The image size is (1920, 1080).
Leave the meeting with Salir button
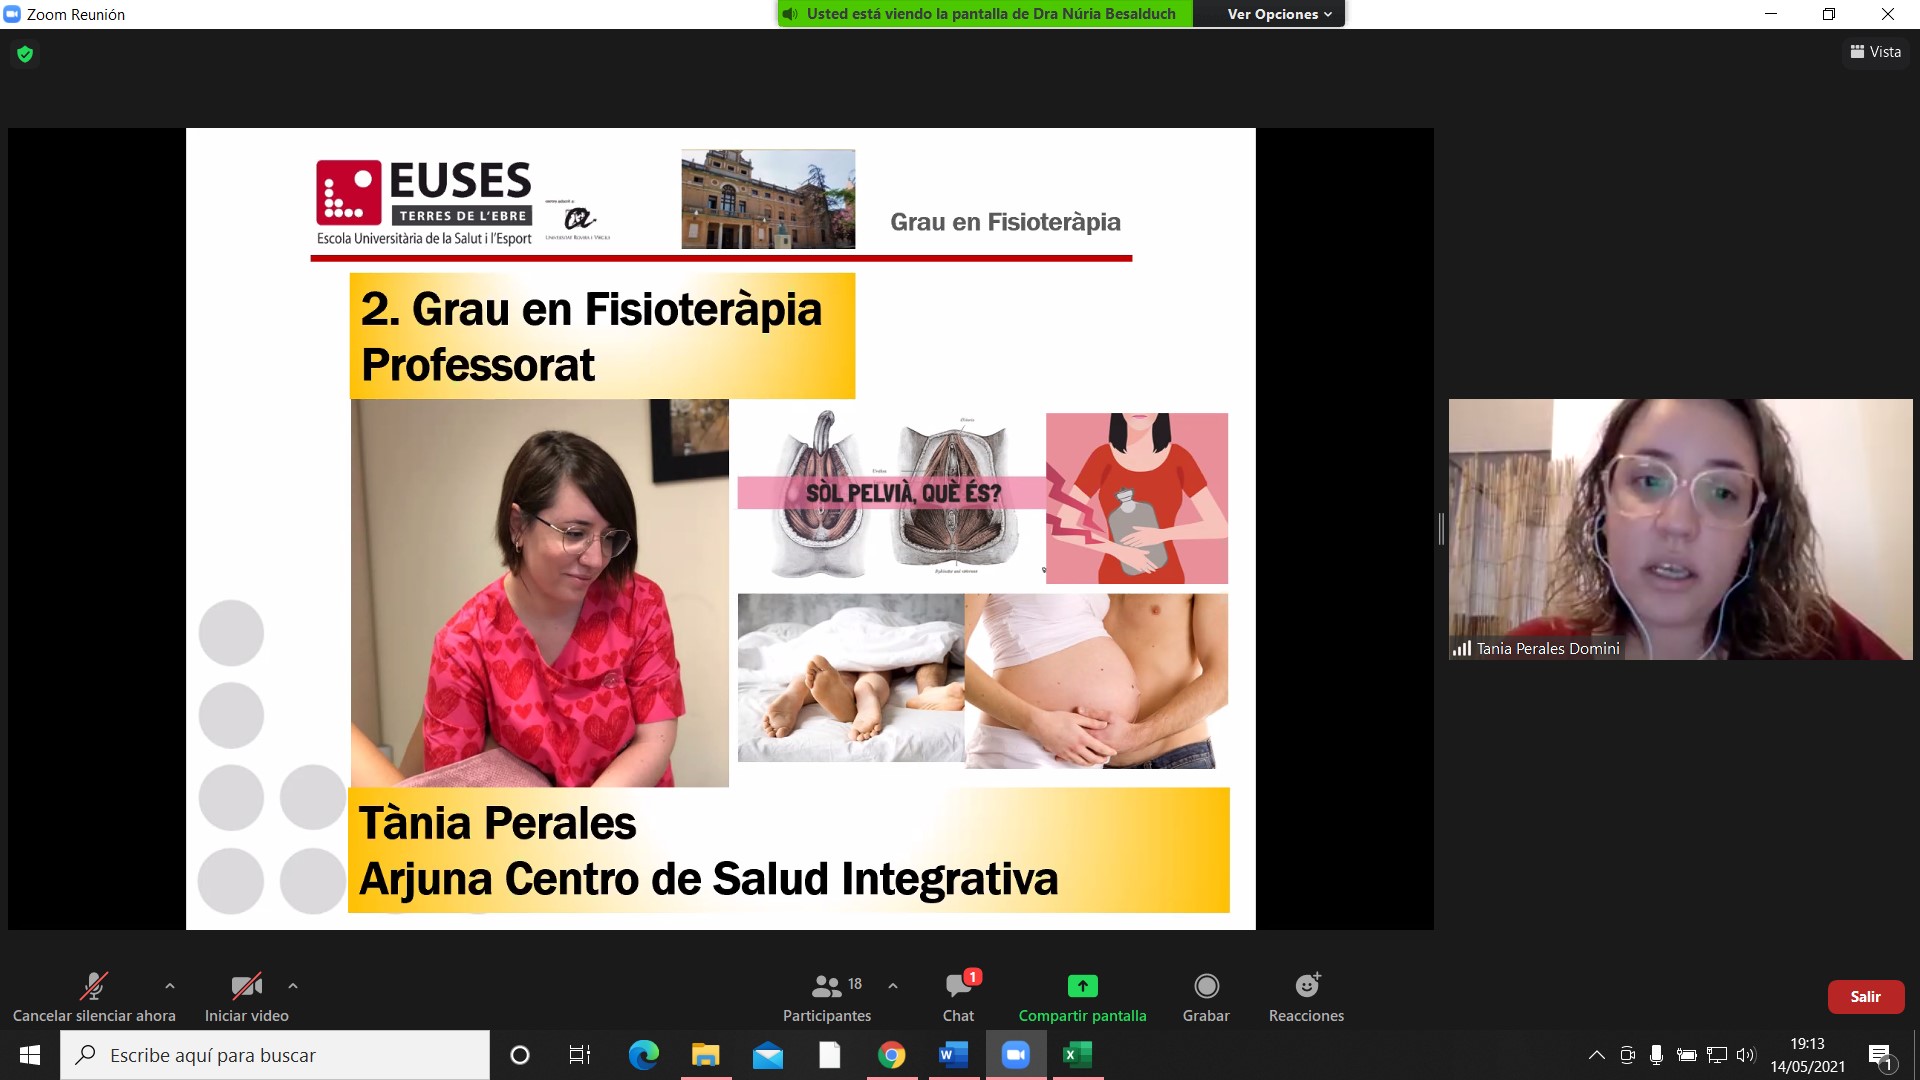click(x=1865, y=997)
